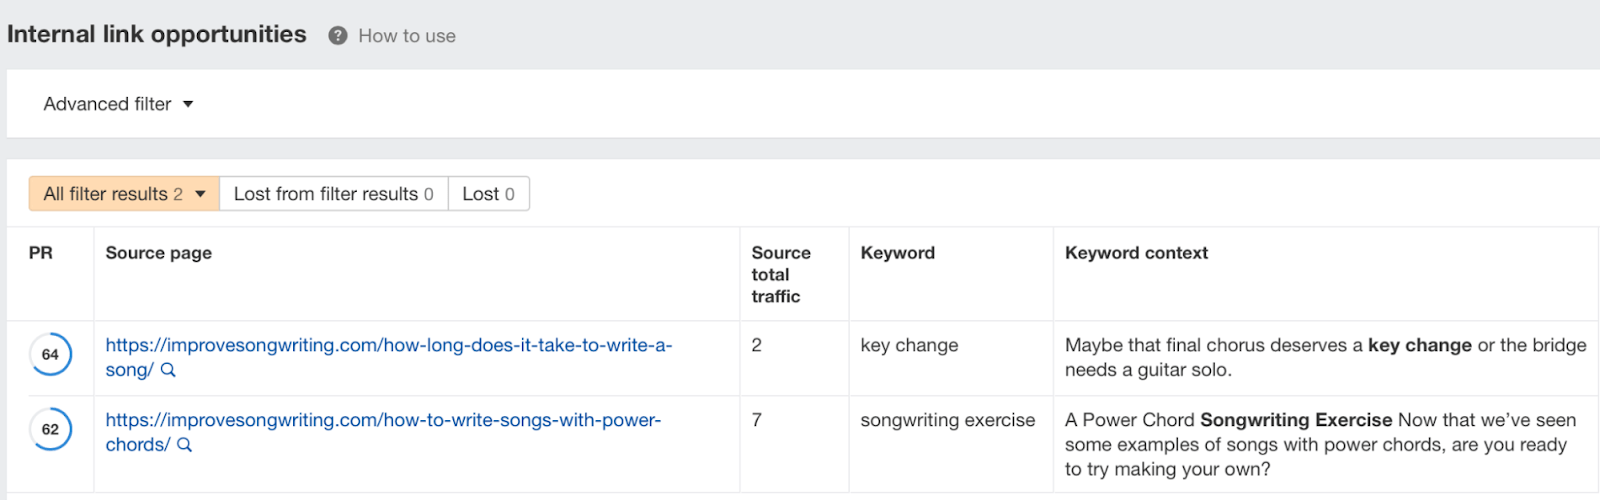Click the question mark help icon
This screenshot has width=1600, height=500.
tap(338, 36)
